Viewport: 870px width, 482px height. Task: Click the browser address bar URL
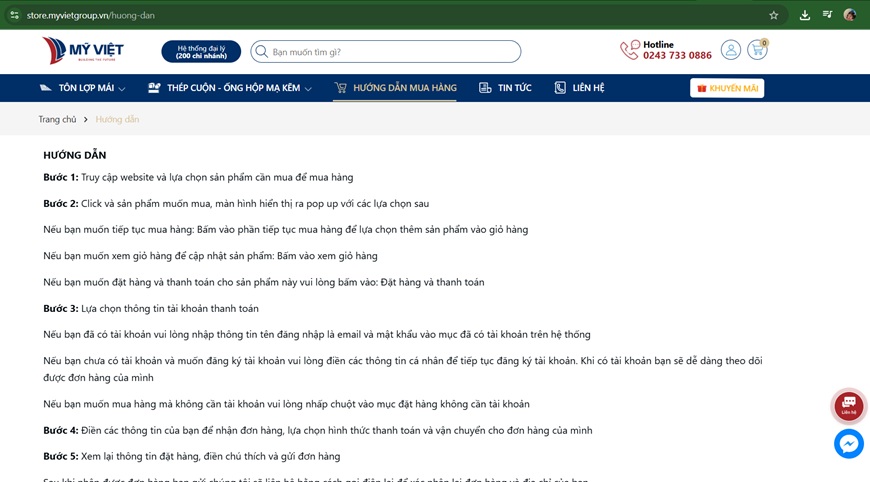[x=90, y=16]
